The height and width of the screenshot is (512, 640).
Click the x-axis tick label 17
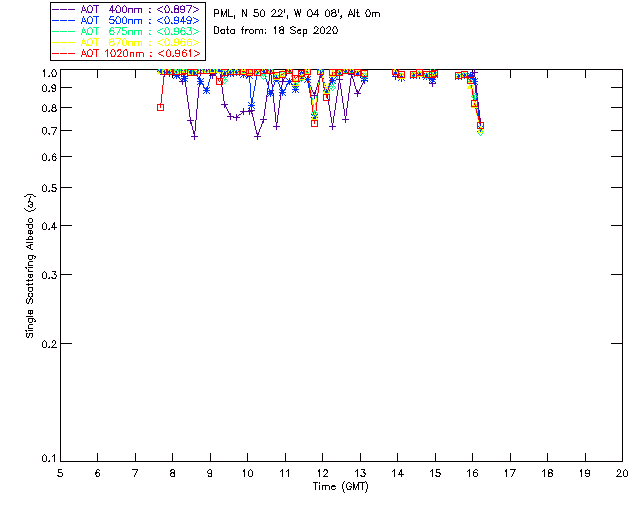click(x=510, y=473)
